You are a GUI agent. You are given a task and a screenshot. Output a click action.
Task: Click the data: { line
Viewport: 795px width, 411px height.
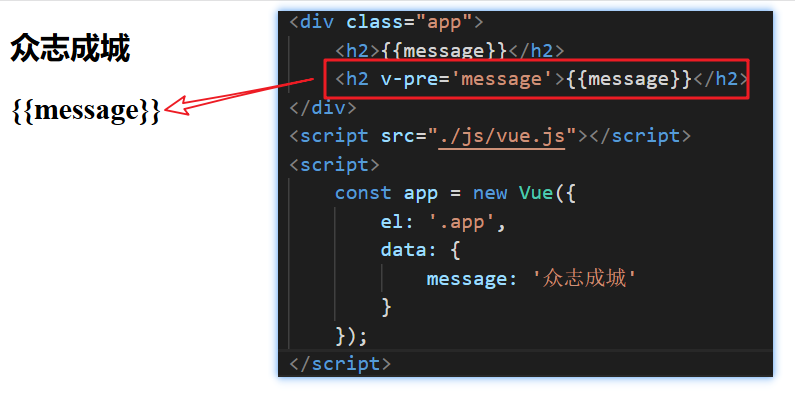tap(420, 250)
